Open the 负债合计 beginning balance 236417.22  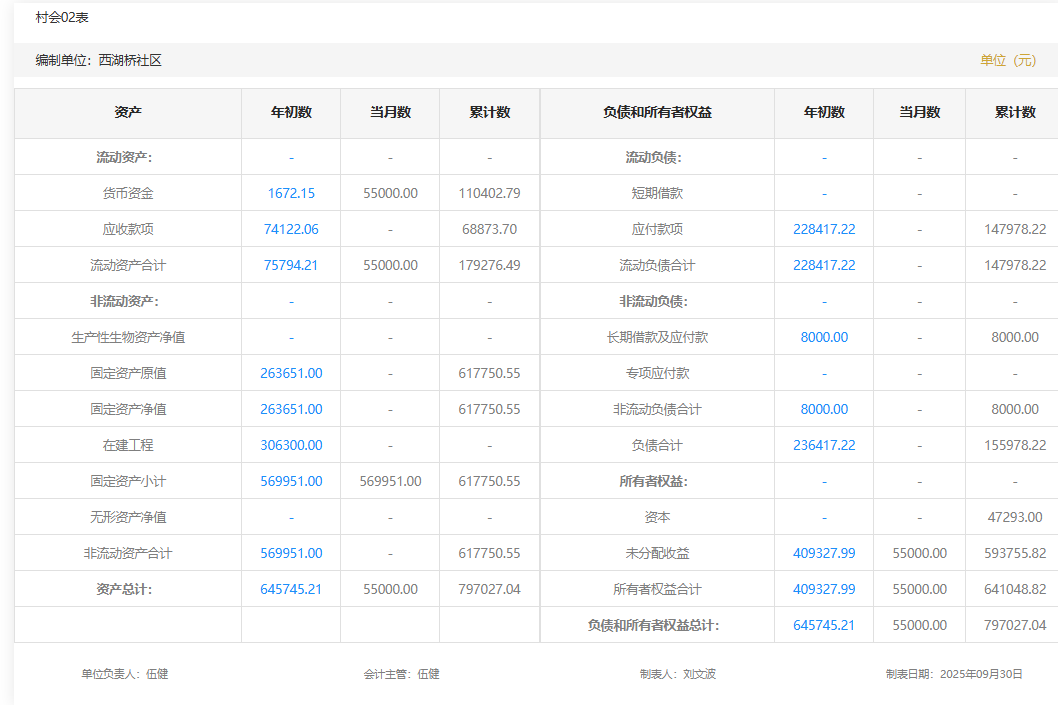click(824, 445)
